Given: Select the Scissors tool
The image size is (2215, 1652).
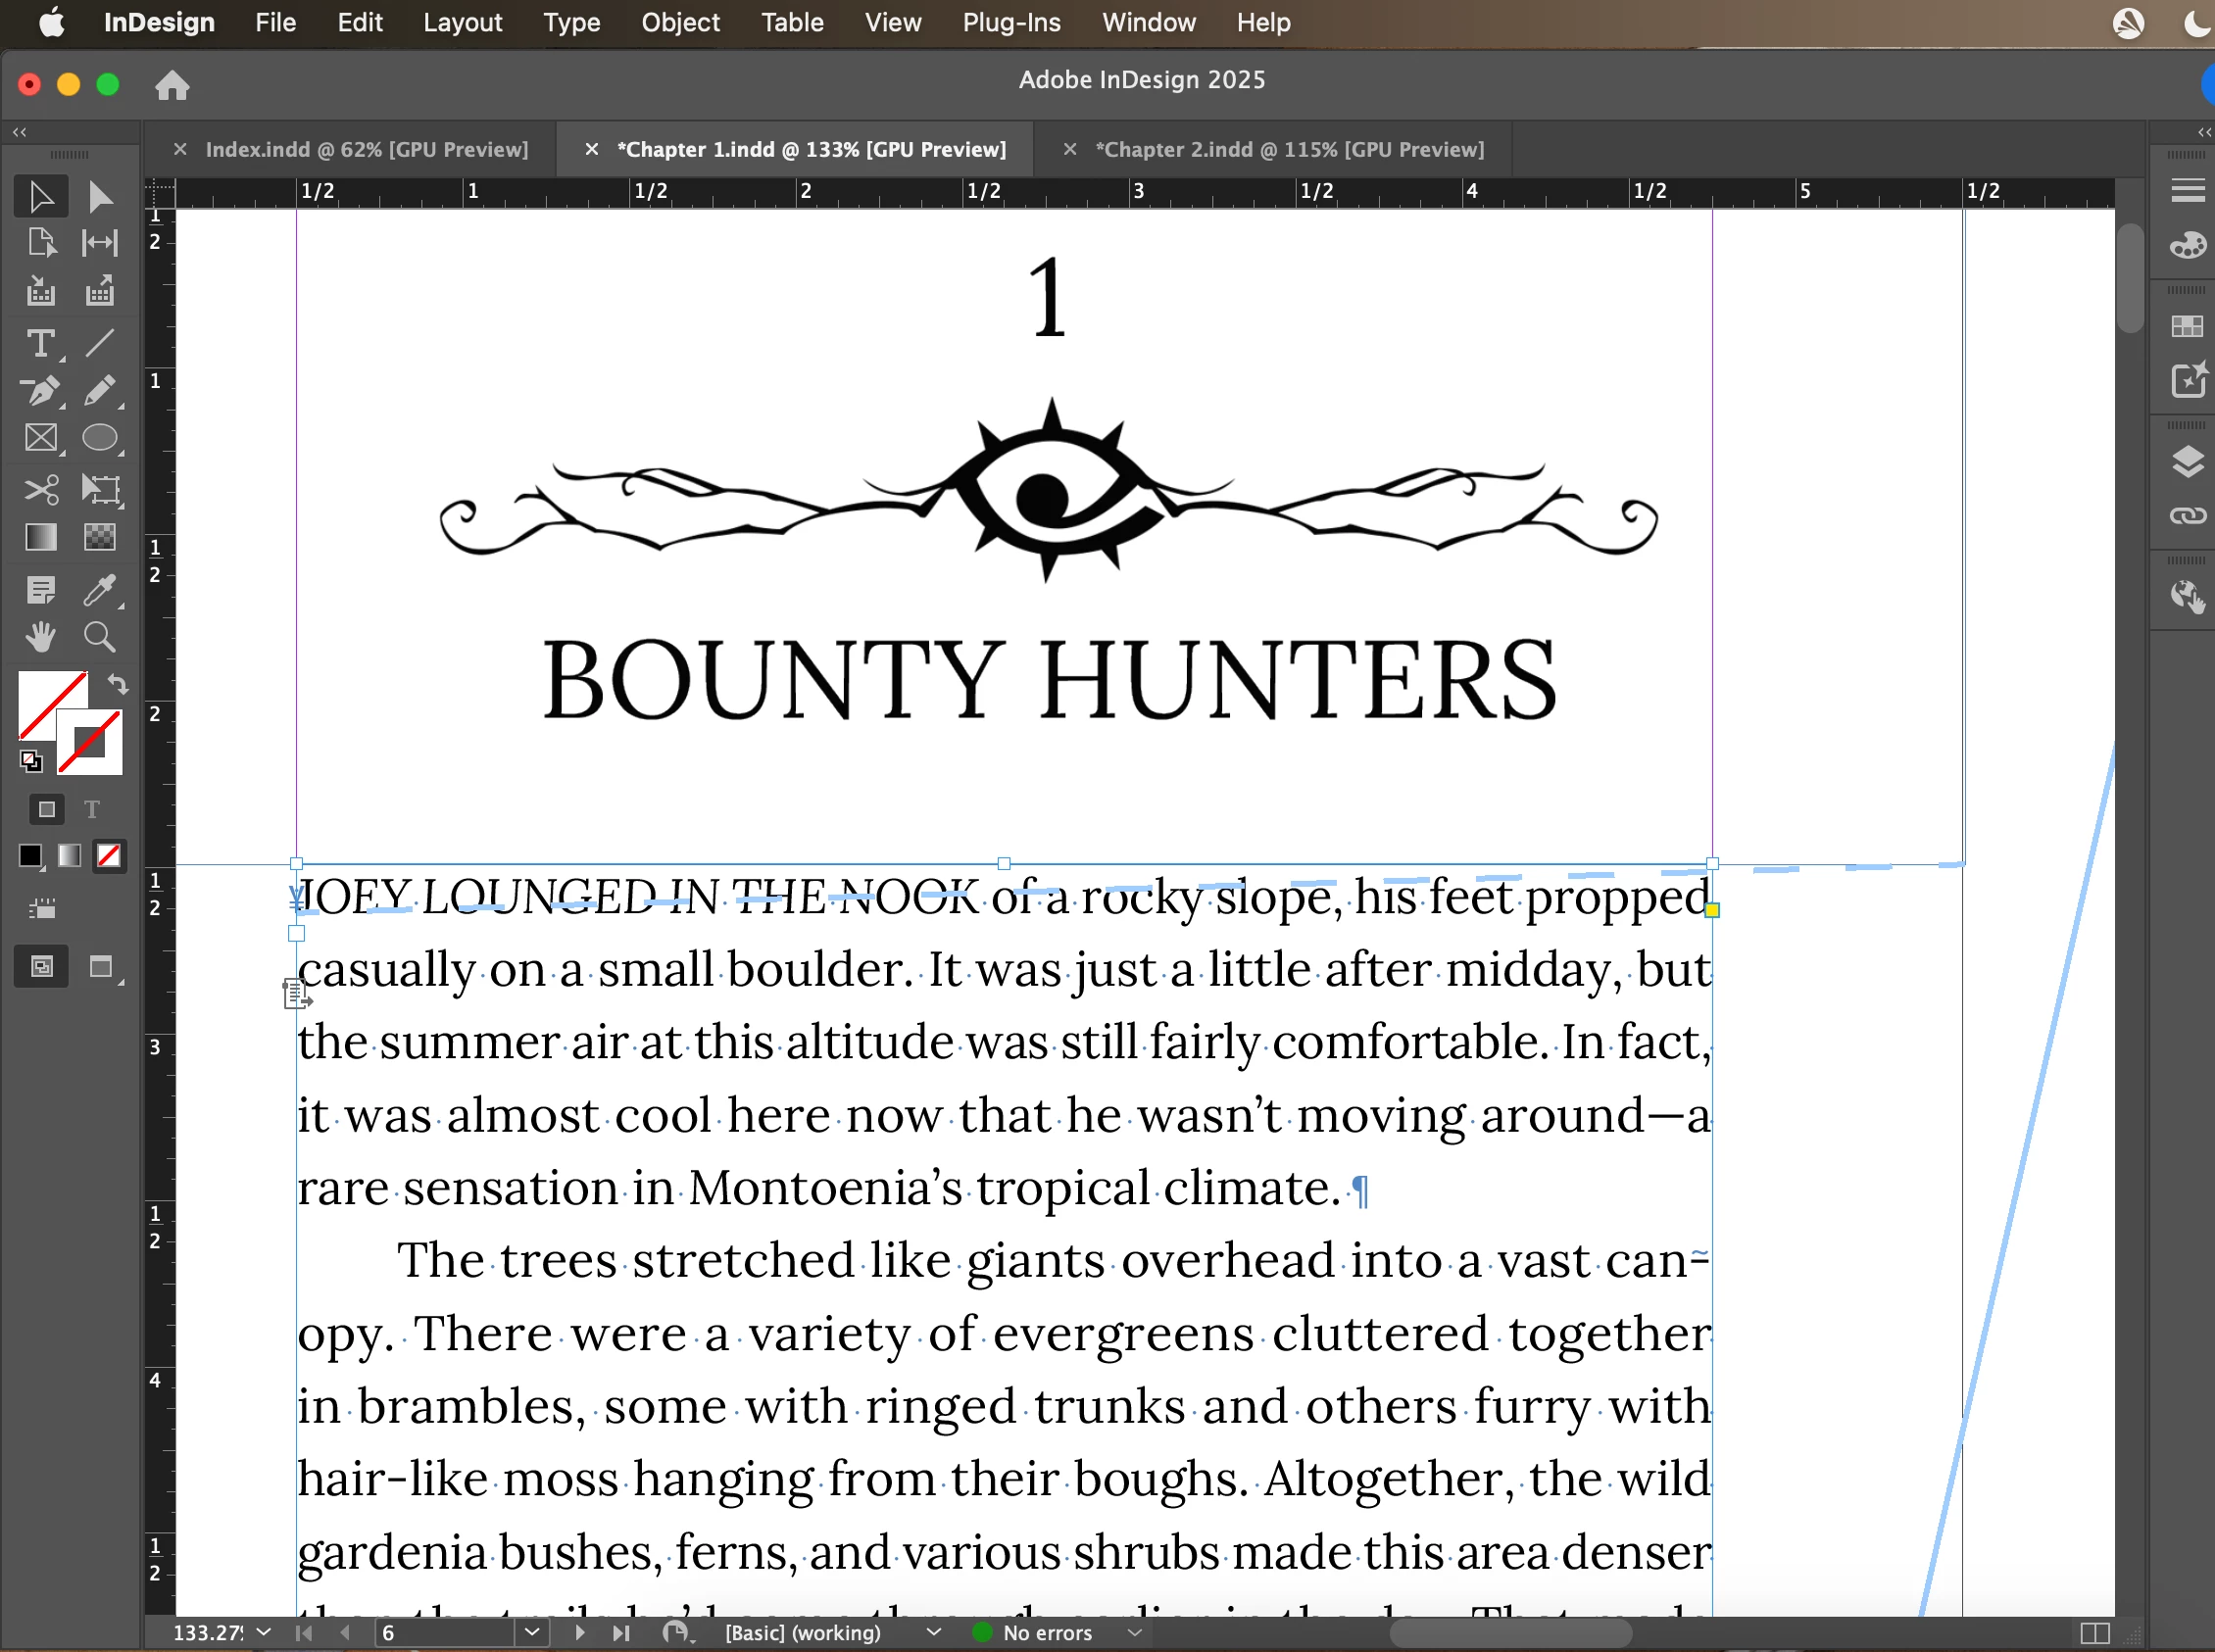Looking at the screenshot, I should 40,490.
